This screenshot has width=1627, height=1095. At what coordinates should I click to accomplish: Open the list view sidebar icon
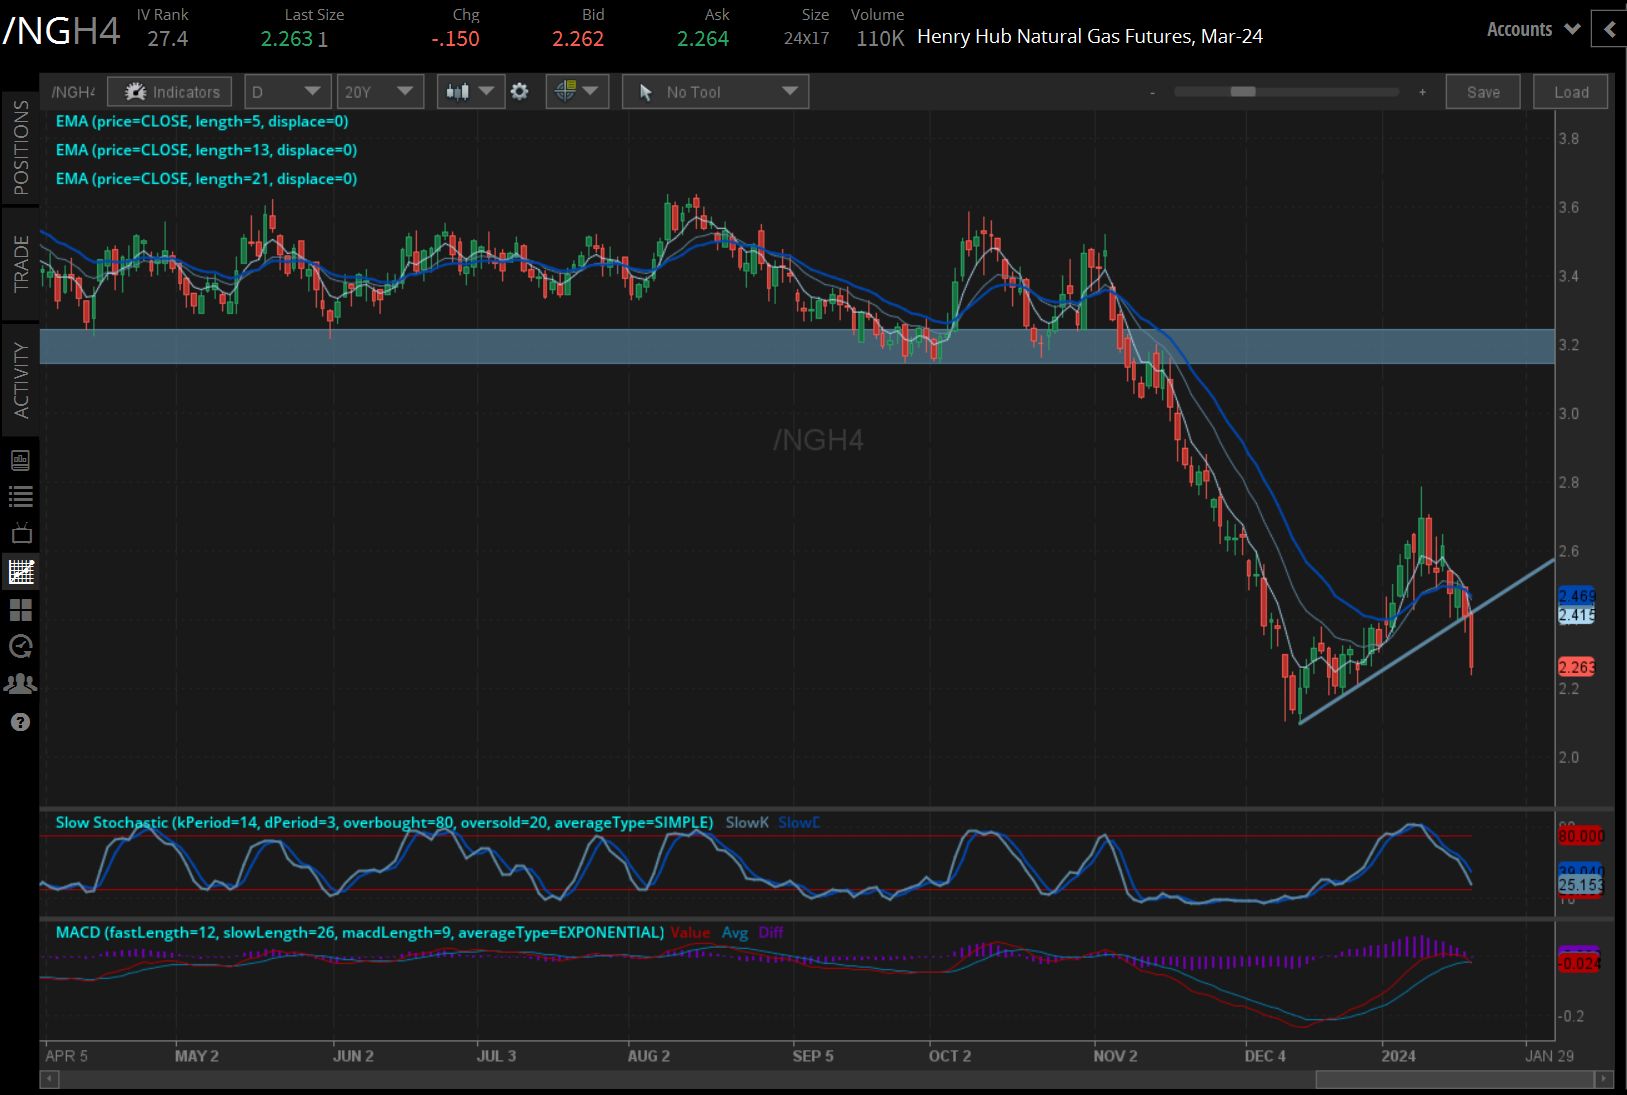click(20, 497)
